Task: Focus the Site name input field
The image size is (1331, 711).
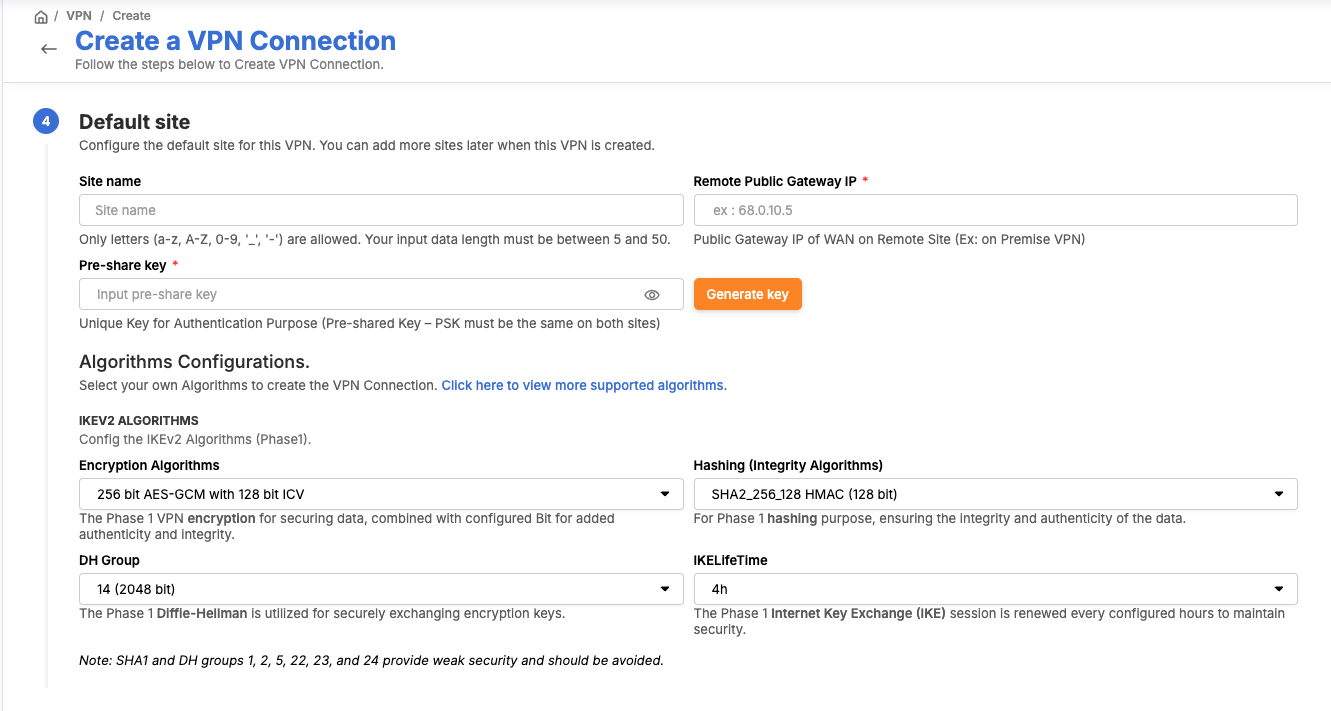Action: [x=381, y=210]
